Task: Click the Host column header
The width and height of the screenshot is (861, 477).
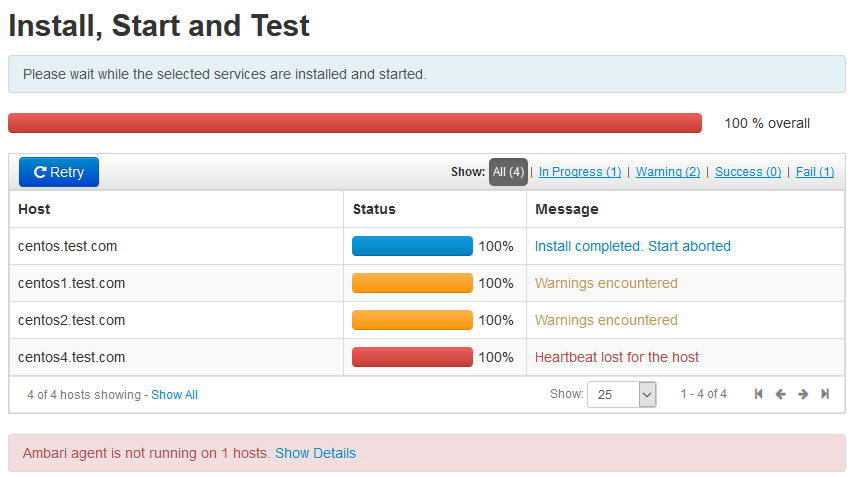Action: click(x=34, y=209)
